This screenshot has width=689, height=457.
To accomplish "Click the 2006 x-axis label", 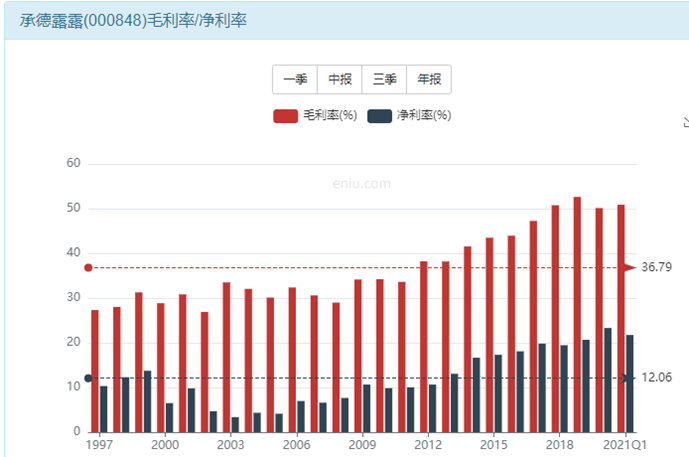I will [x=296, y=445].
